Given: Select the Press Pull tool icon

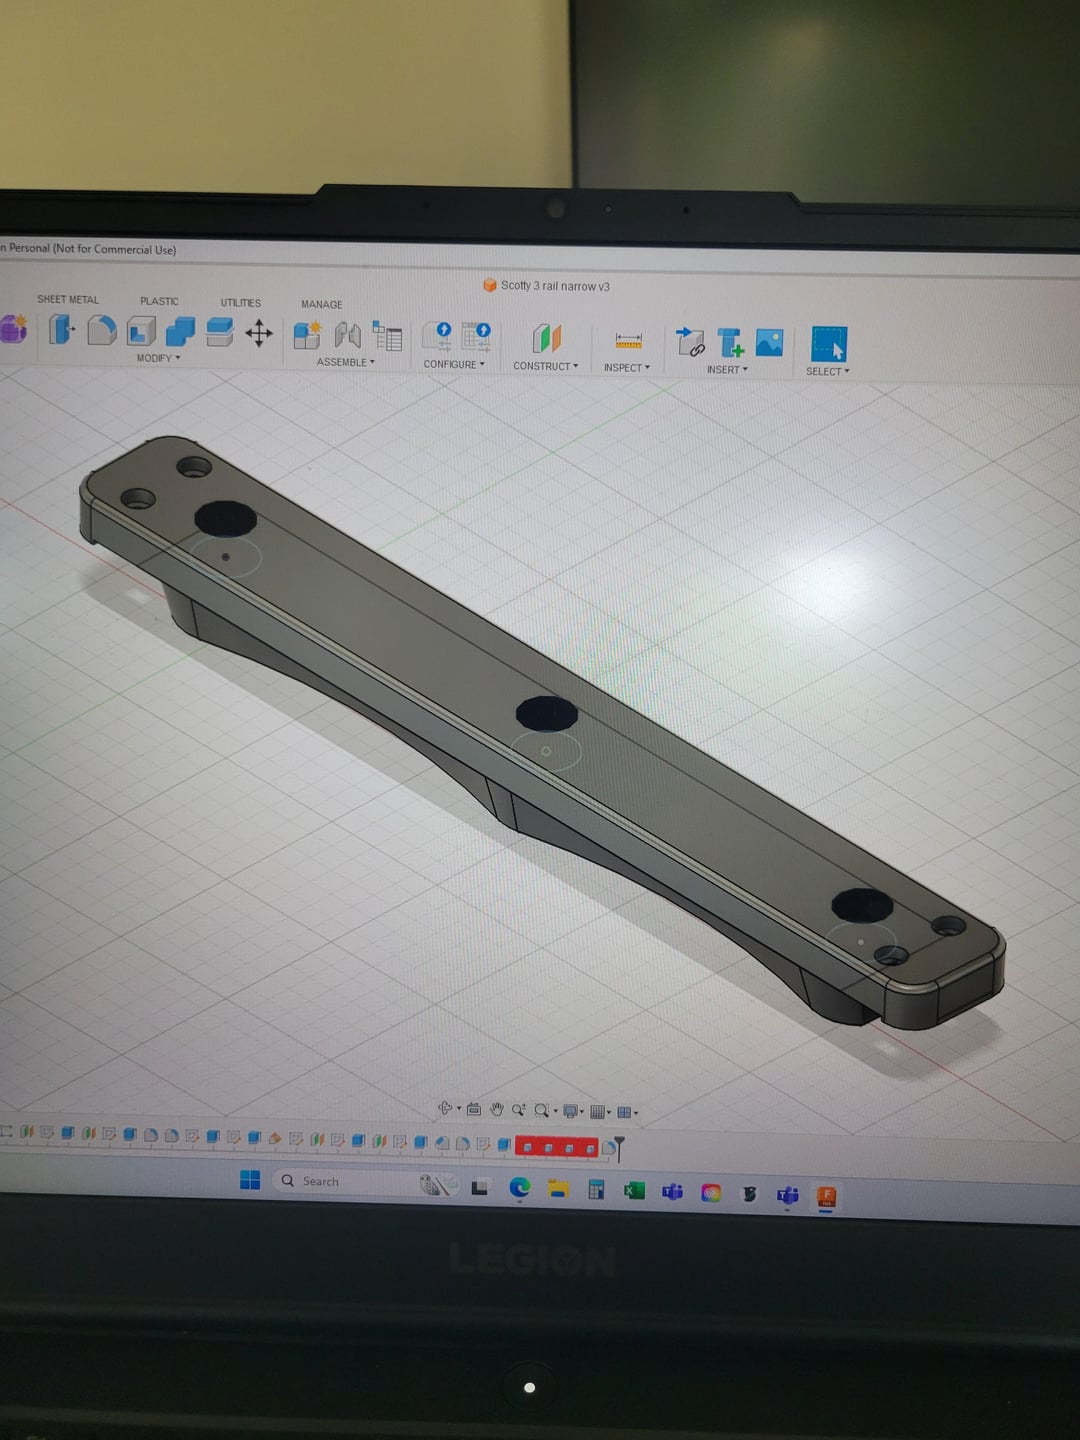Looking at the screenshot, I should [61, 330].
